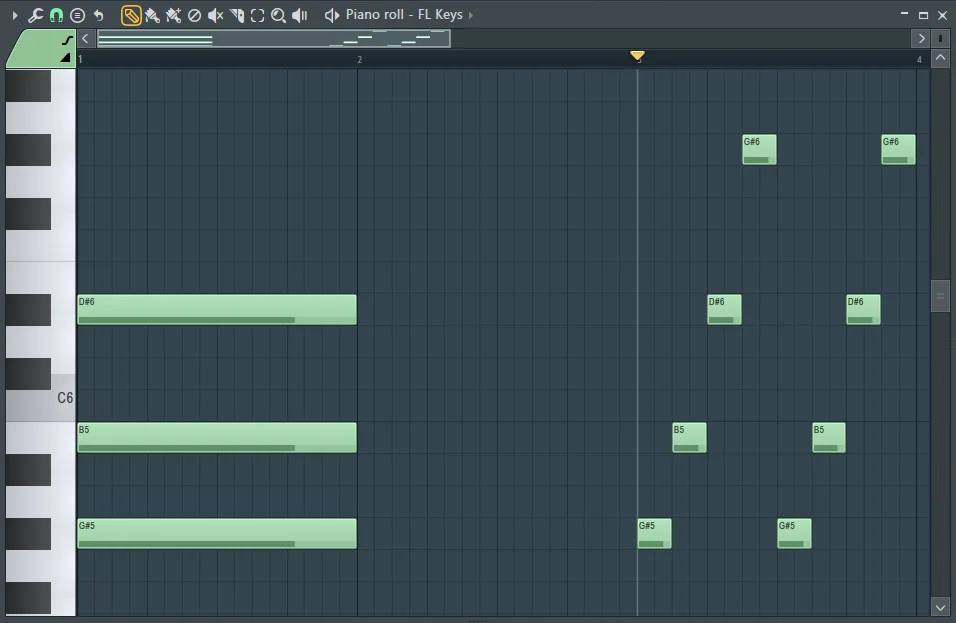956x623 pixels.
Task: Click the left scroll arrow of the minimap
Action: (85, 39)
